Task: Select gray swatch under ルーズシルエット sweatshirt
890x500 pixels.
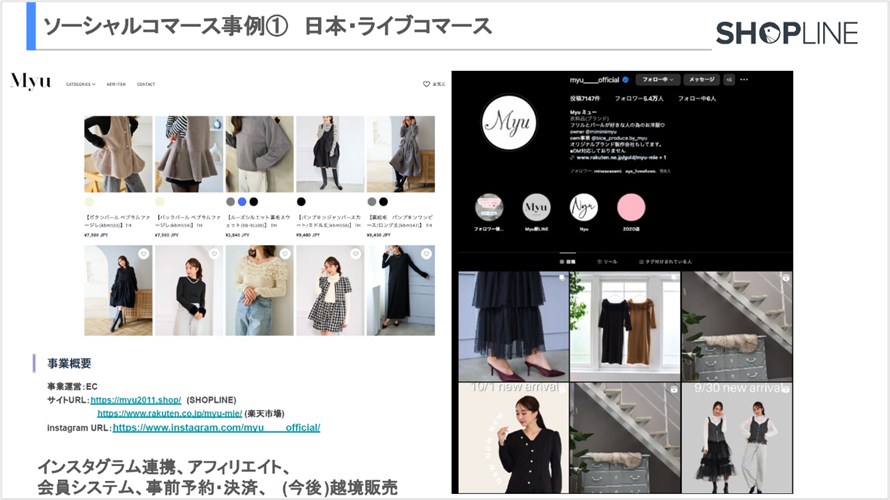Action: coord(230,201)
